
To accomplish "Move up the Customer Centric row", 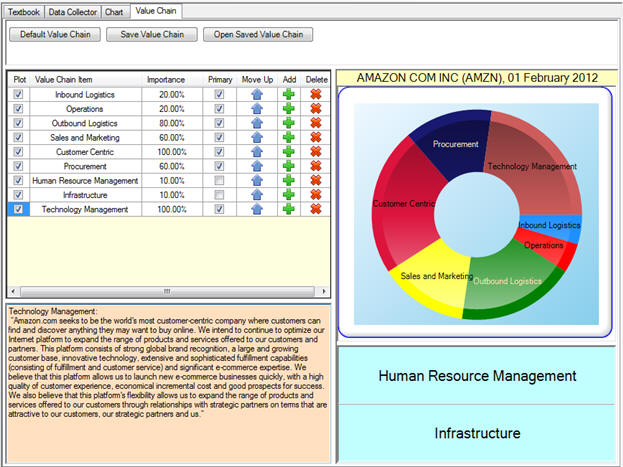I will point(257,151).
